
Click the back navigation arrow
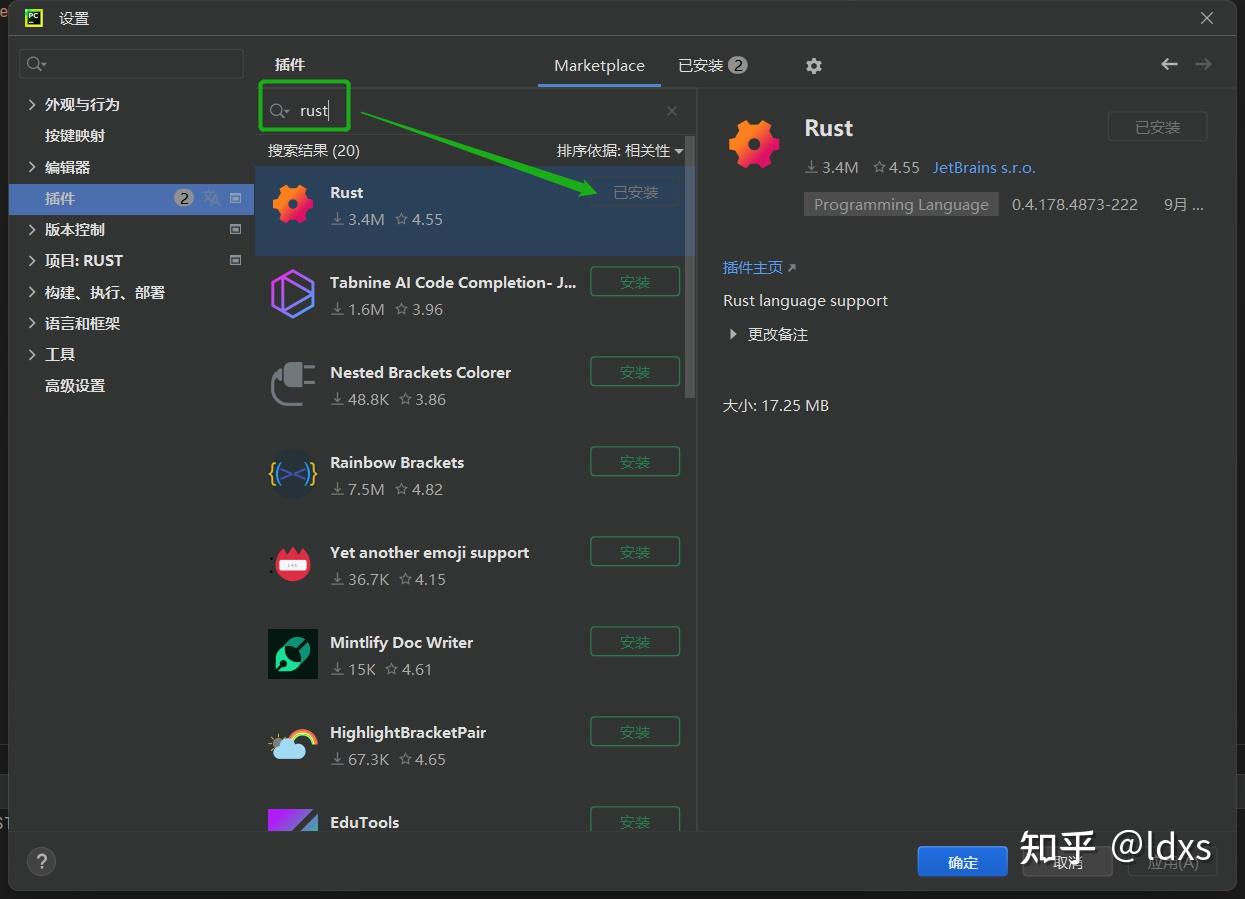click(x=1169, y=63)
